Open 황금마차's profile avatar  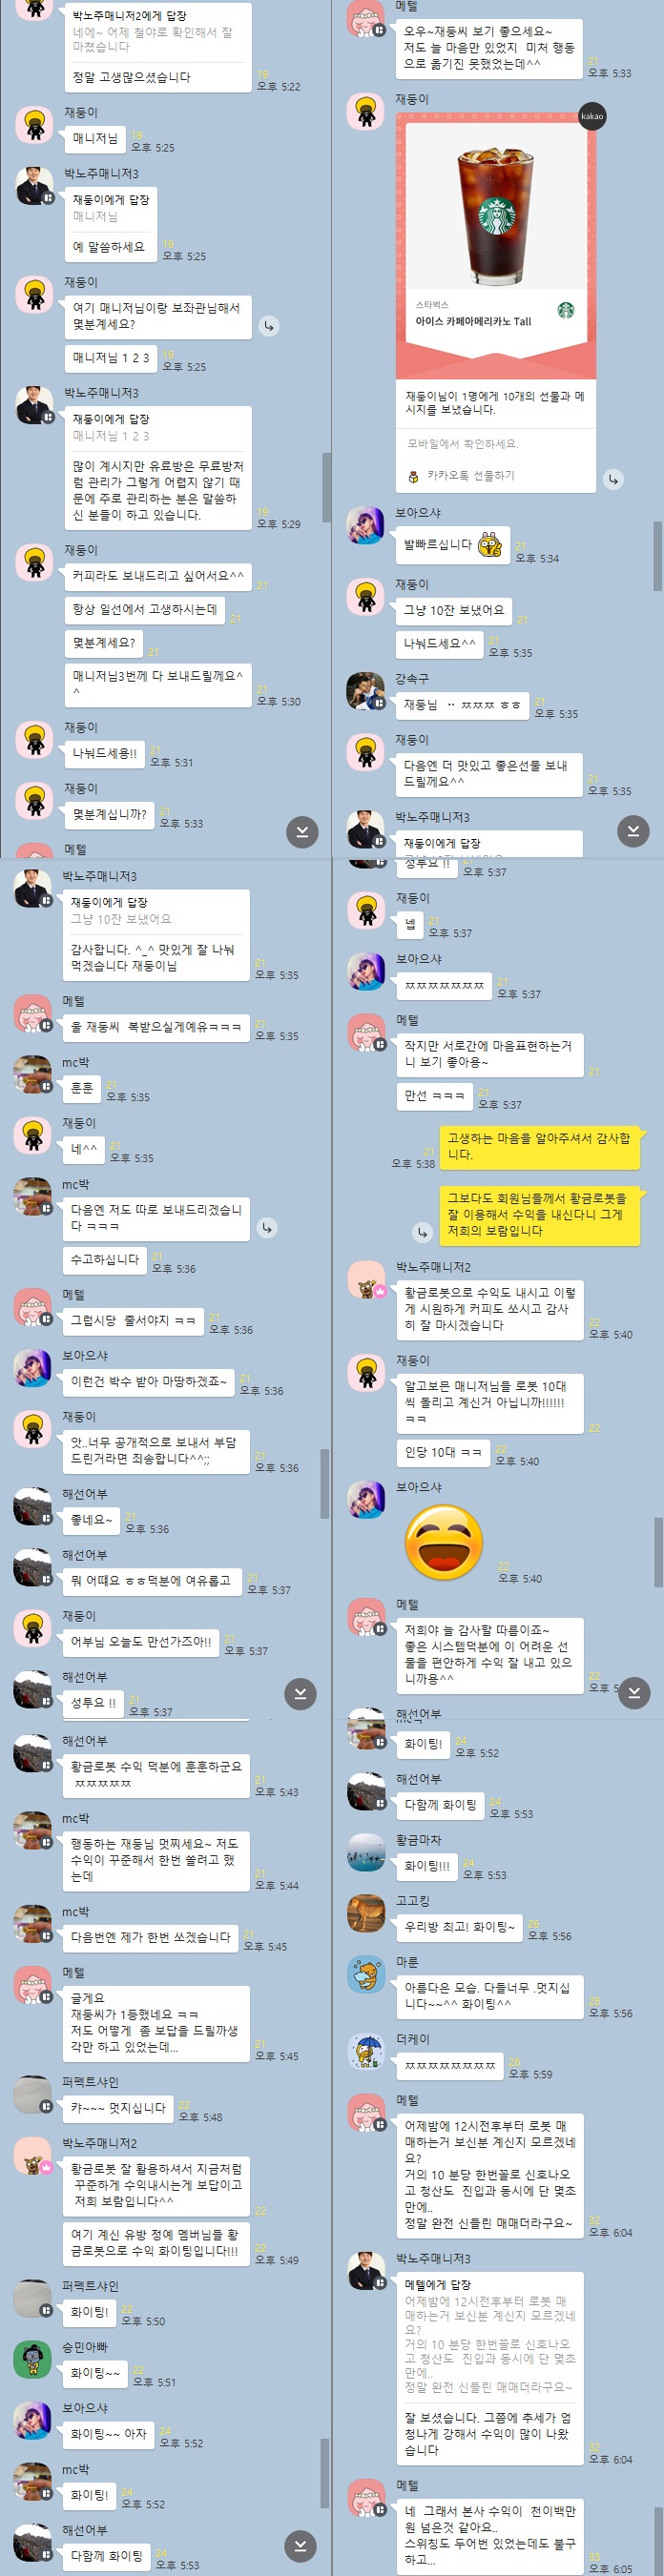pos(366,1852)
